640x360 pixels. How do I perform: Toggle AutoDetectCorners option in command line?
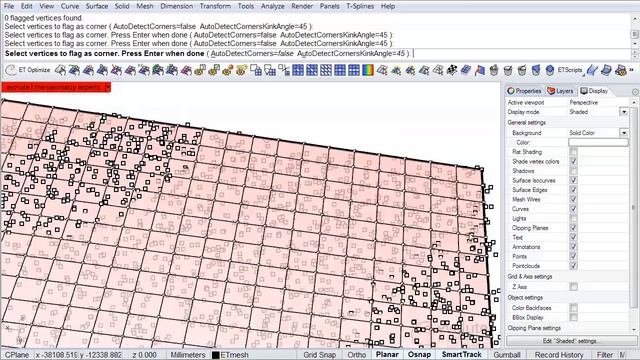(x=252, y=53)
